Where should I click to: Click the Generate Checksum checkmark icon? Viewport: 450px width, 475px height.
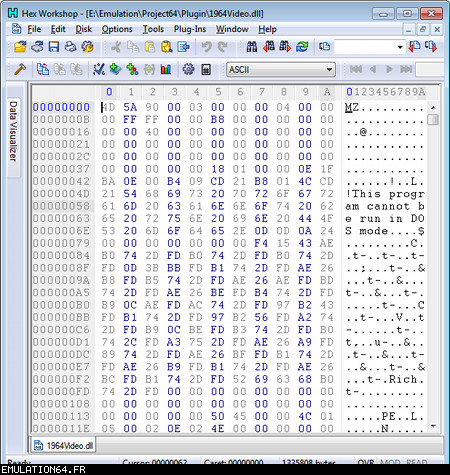[99, 69]
